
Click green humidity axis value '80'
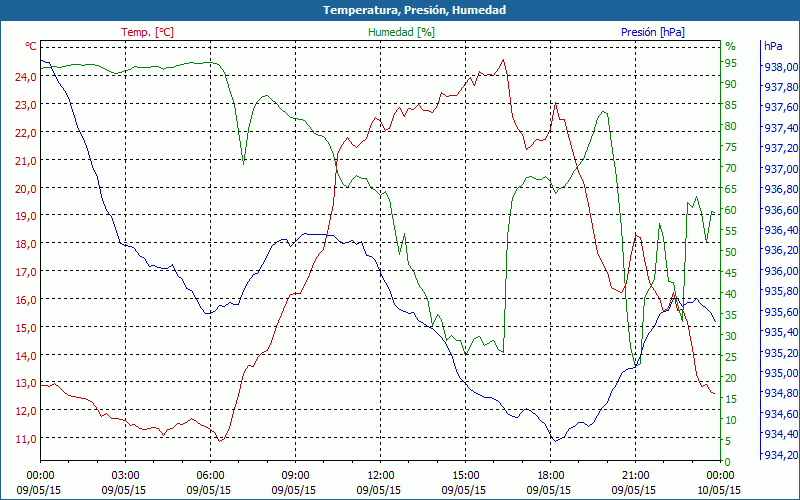(731, 126)
